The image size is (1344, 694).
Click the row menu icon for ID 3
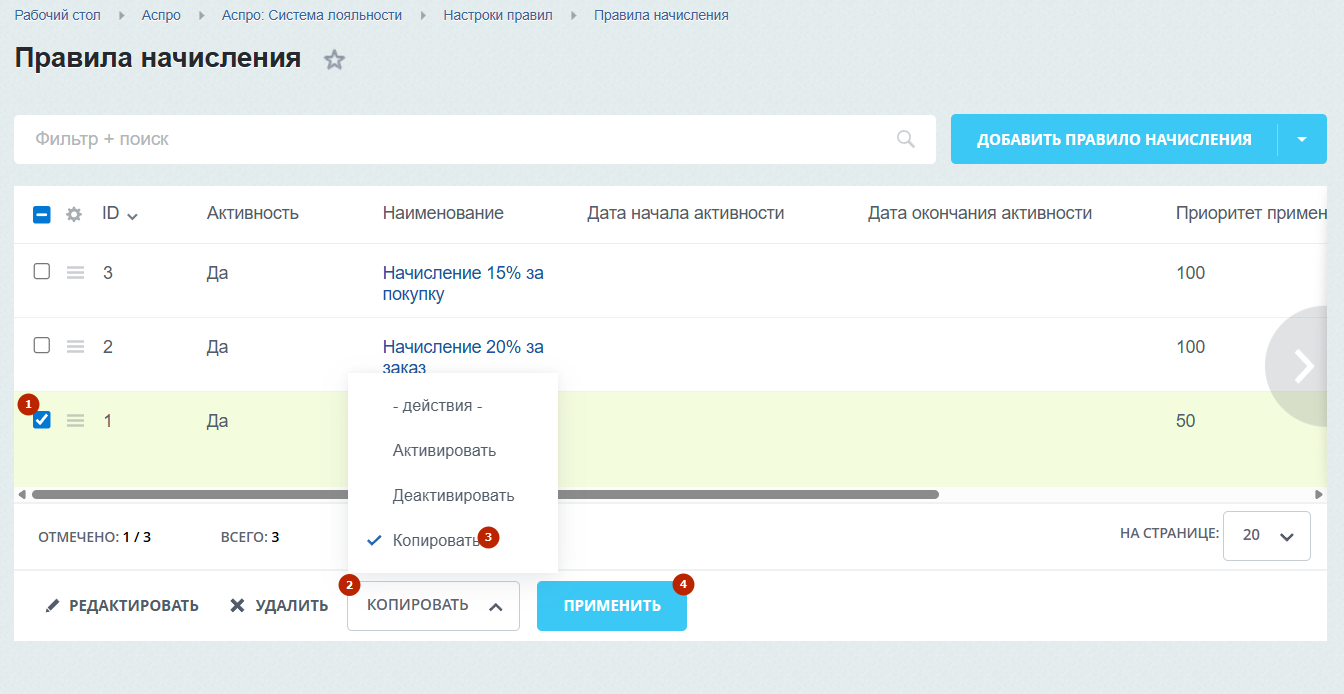tap(75, 272)
